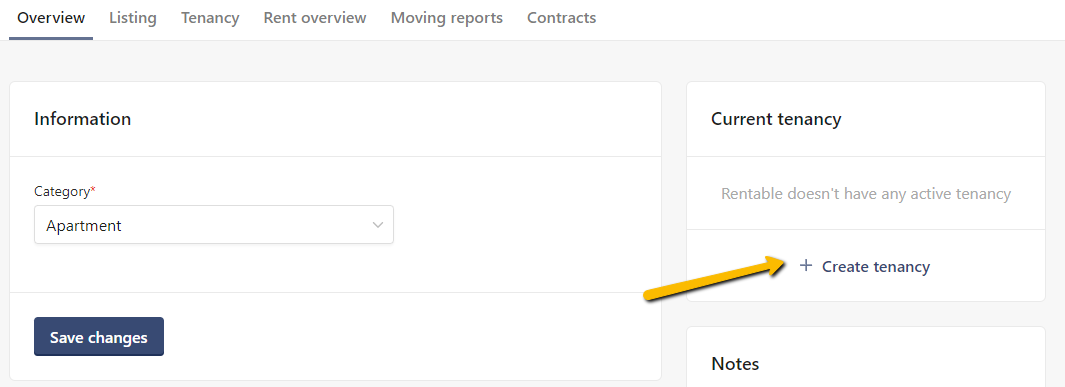The height and width of the screenshot is (387, 1065).
Task: Click the Save changes button
Action: click(99, 337)
